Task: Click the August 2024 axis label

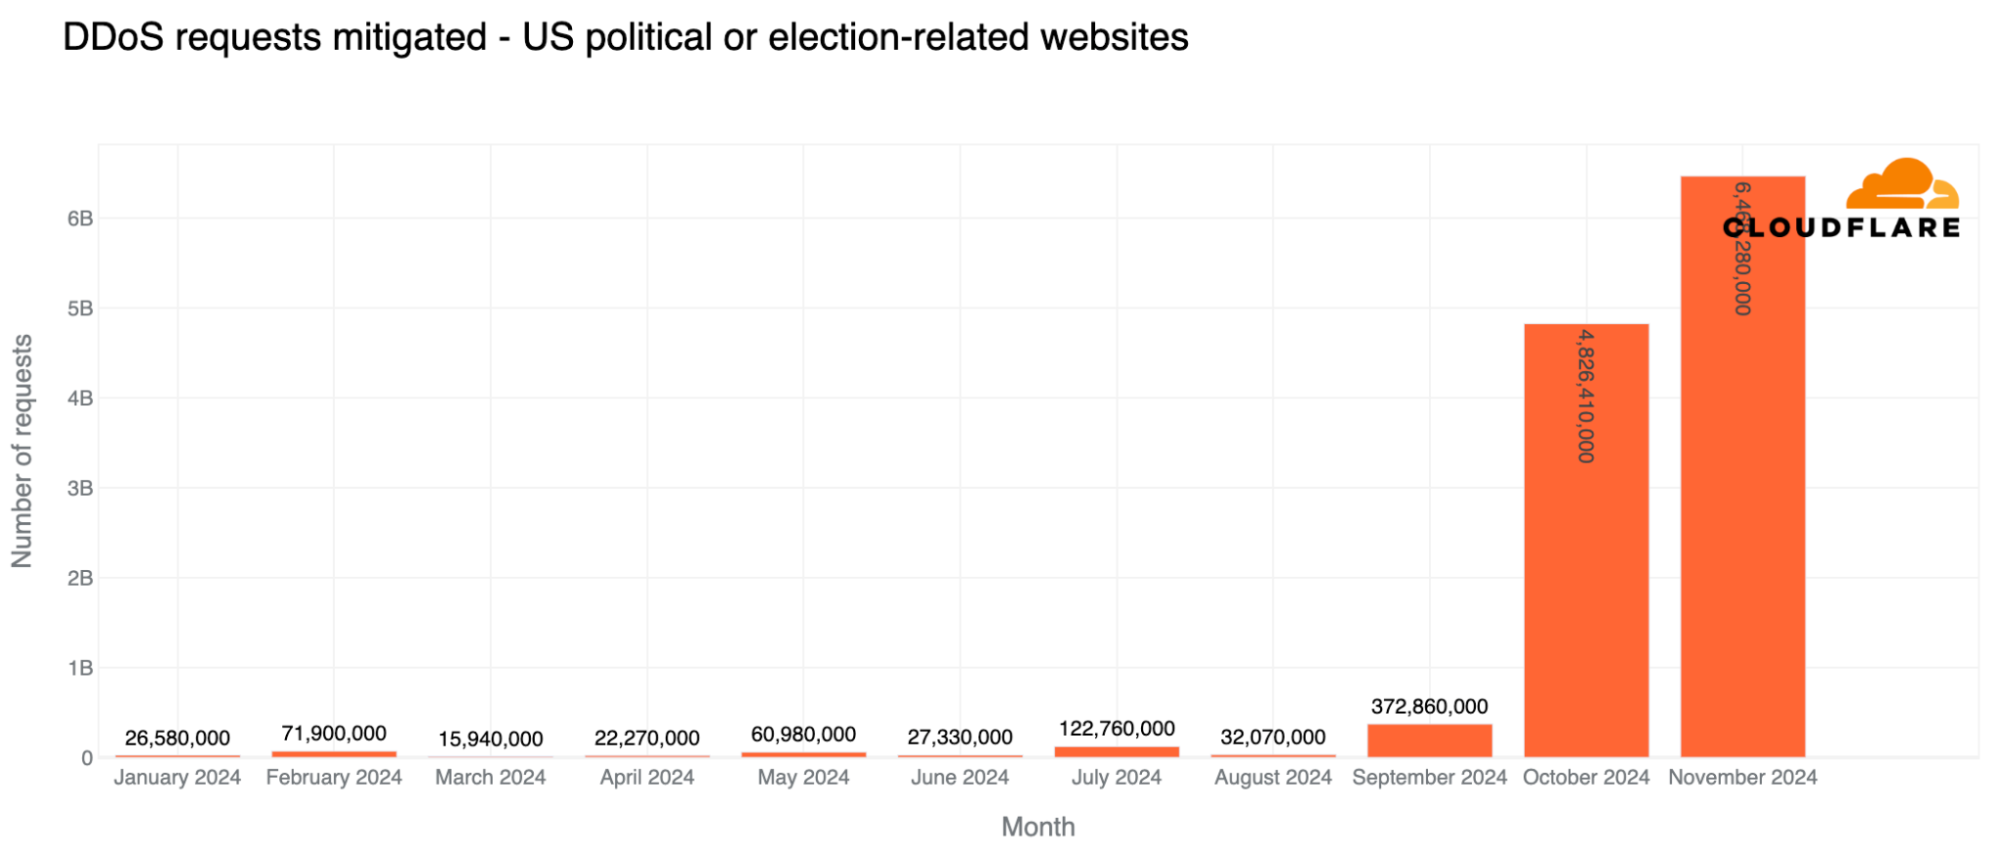Action: point(1272,778)
